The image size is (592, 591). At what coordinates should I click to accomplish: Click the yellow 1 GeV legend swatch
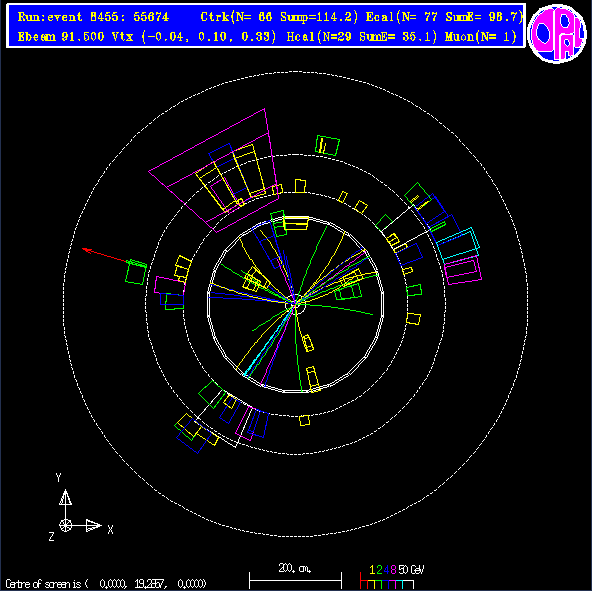click(x=372, y=584)
